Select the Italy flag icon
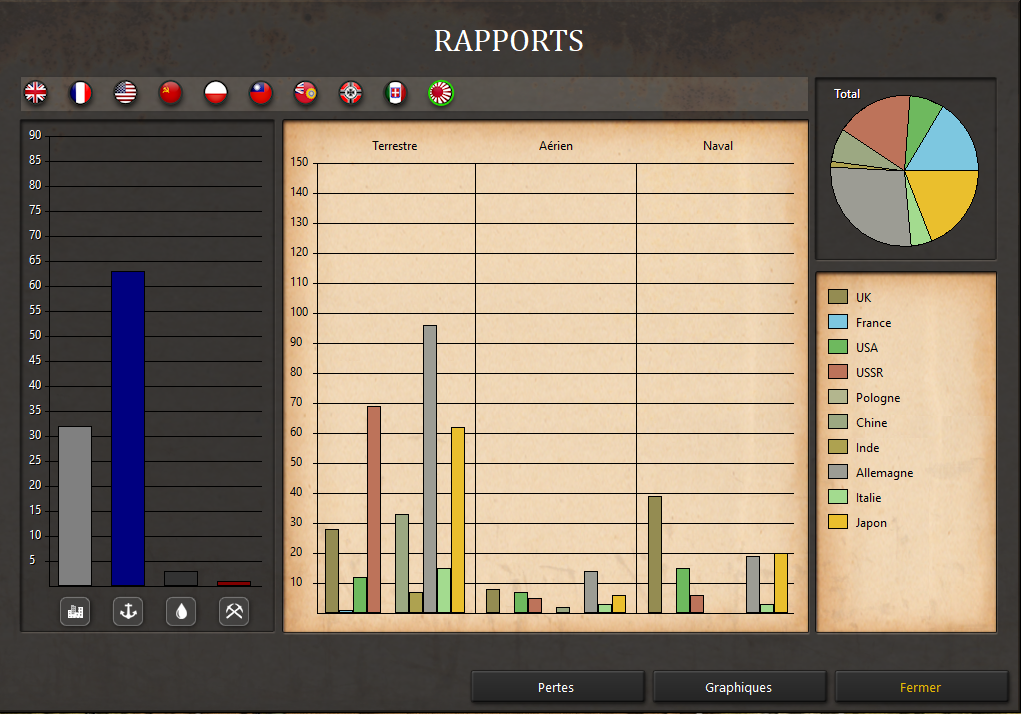Screen dimensions: 1021x714 (395, 92)
